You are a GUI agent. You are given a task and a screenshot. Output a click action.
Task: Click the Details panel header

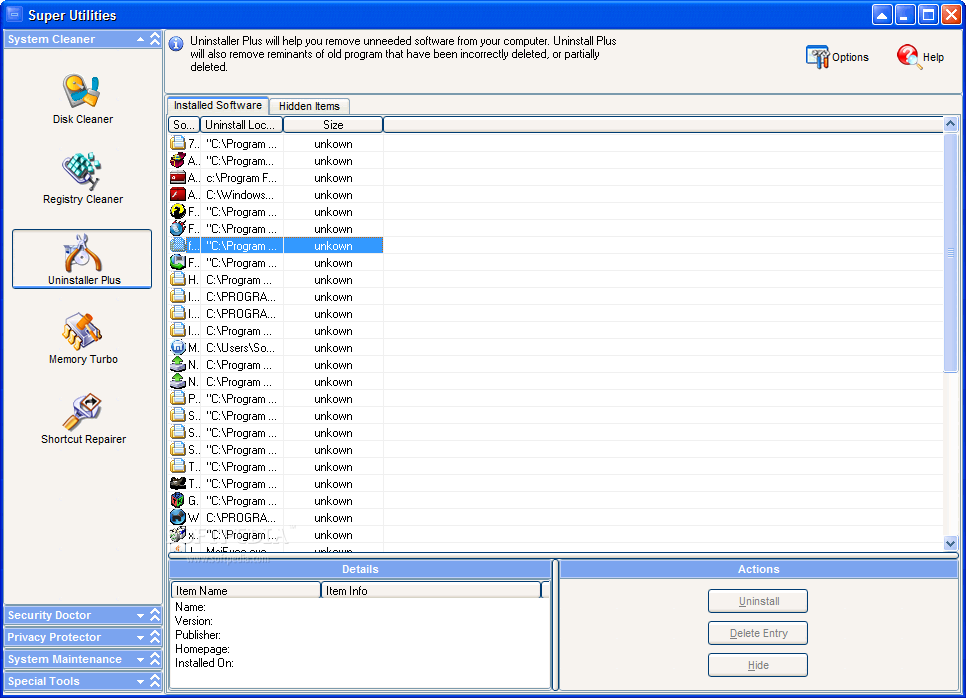tap(360, 569)
